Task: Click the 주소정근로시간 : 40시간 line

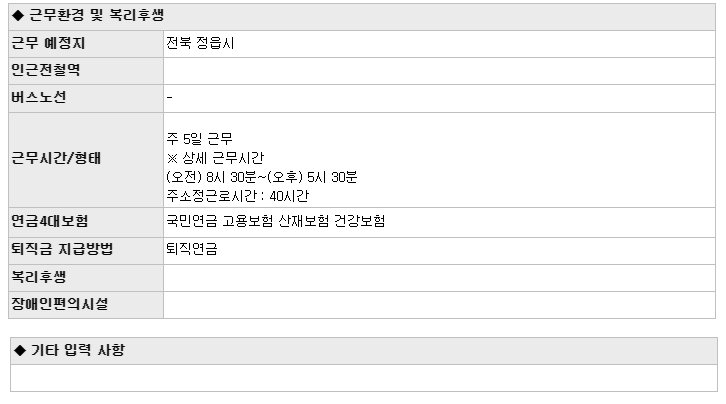Action: 238,196
